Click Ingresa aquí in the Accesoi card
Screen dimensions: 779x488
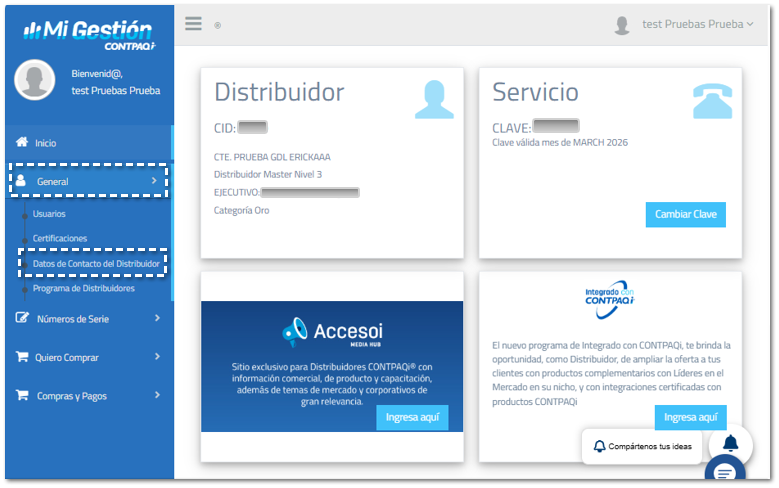click(x=412, y=417)
